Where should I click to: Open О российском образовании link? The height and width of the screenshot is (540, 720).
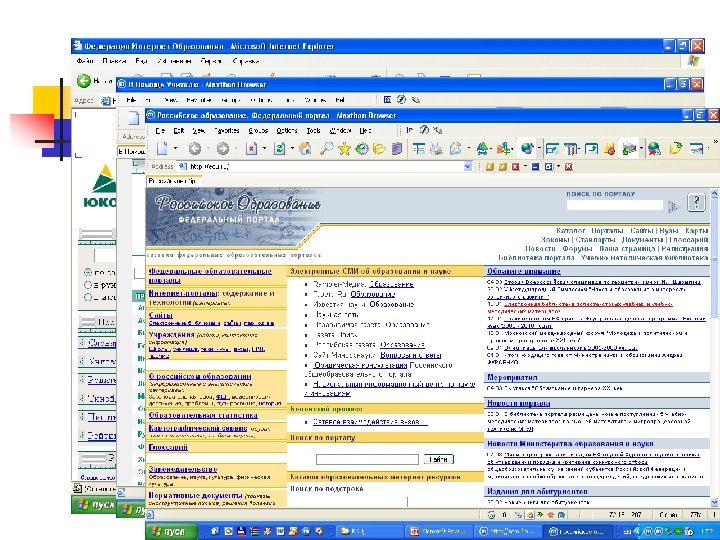[x=200, y=376]
